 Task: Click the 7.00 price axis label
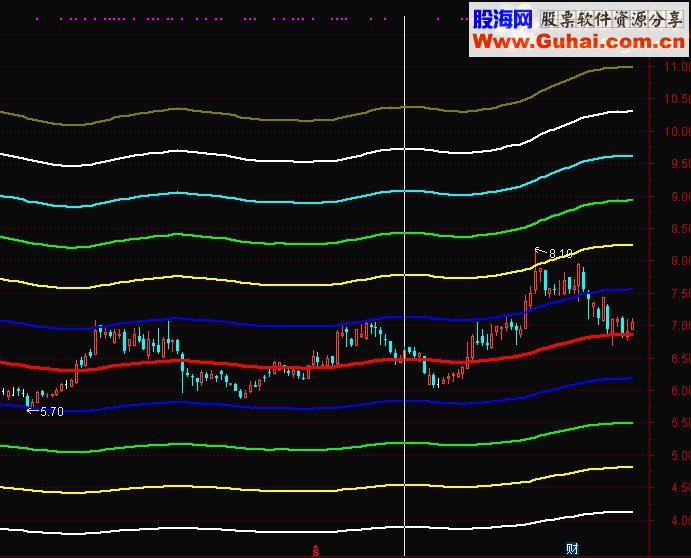pos(680,326)
